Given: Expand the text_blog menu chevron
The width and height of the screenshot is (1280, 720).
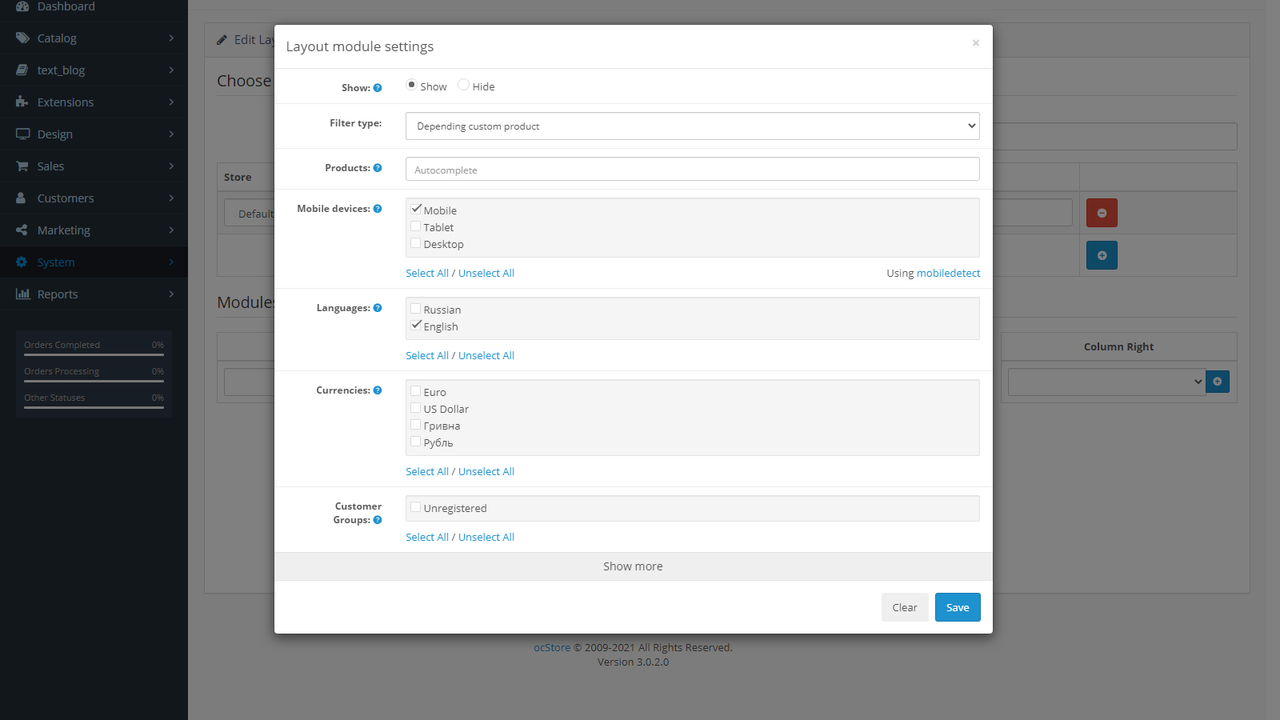Looking at the screenshot, I should point(171,70).
